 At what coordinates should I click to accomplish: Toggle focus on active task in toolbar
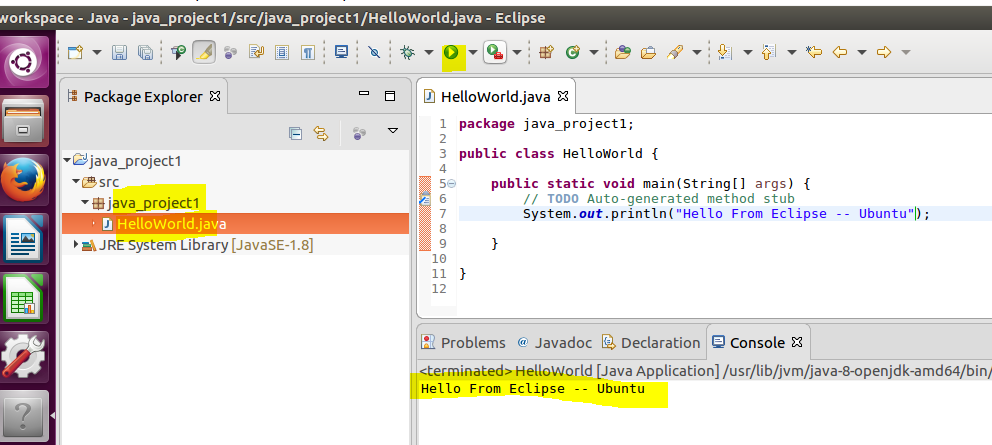(230, 53)
